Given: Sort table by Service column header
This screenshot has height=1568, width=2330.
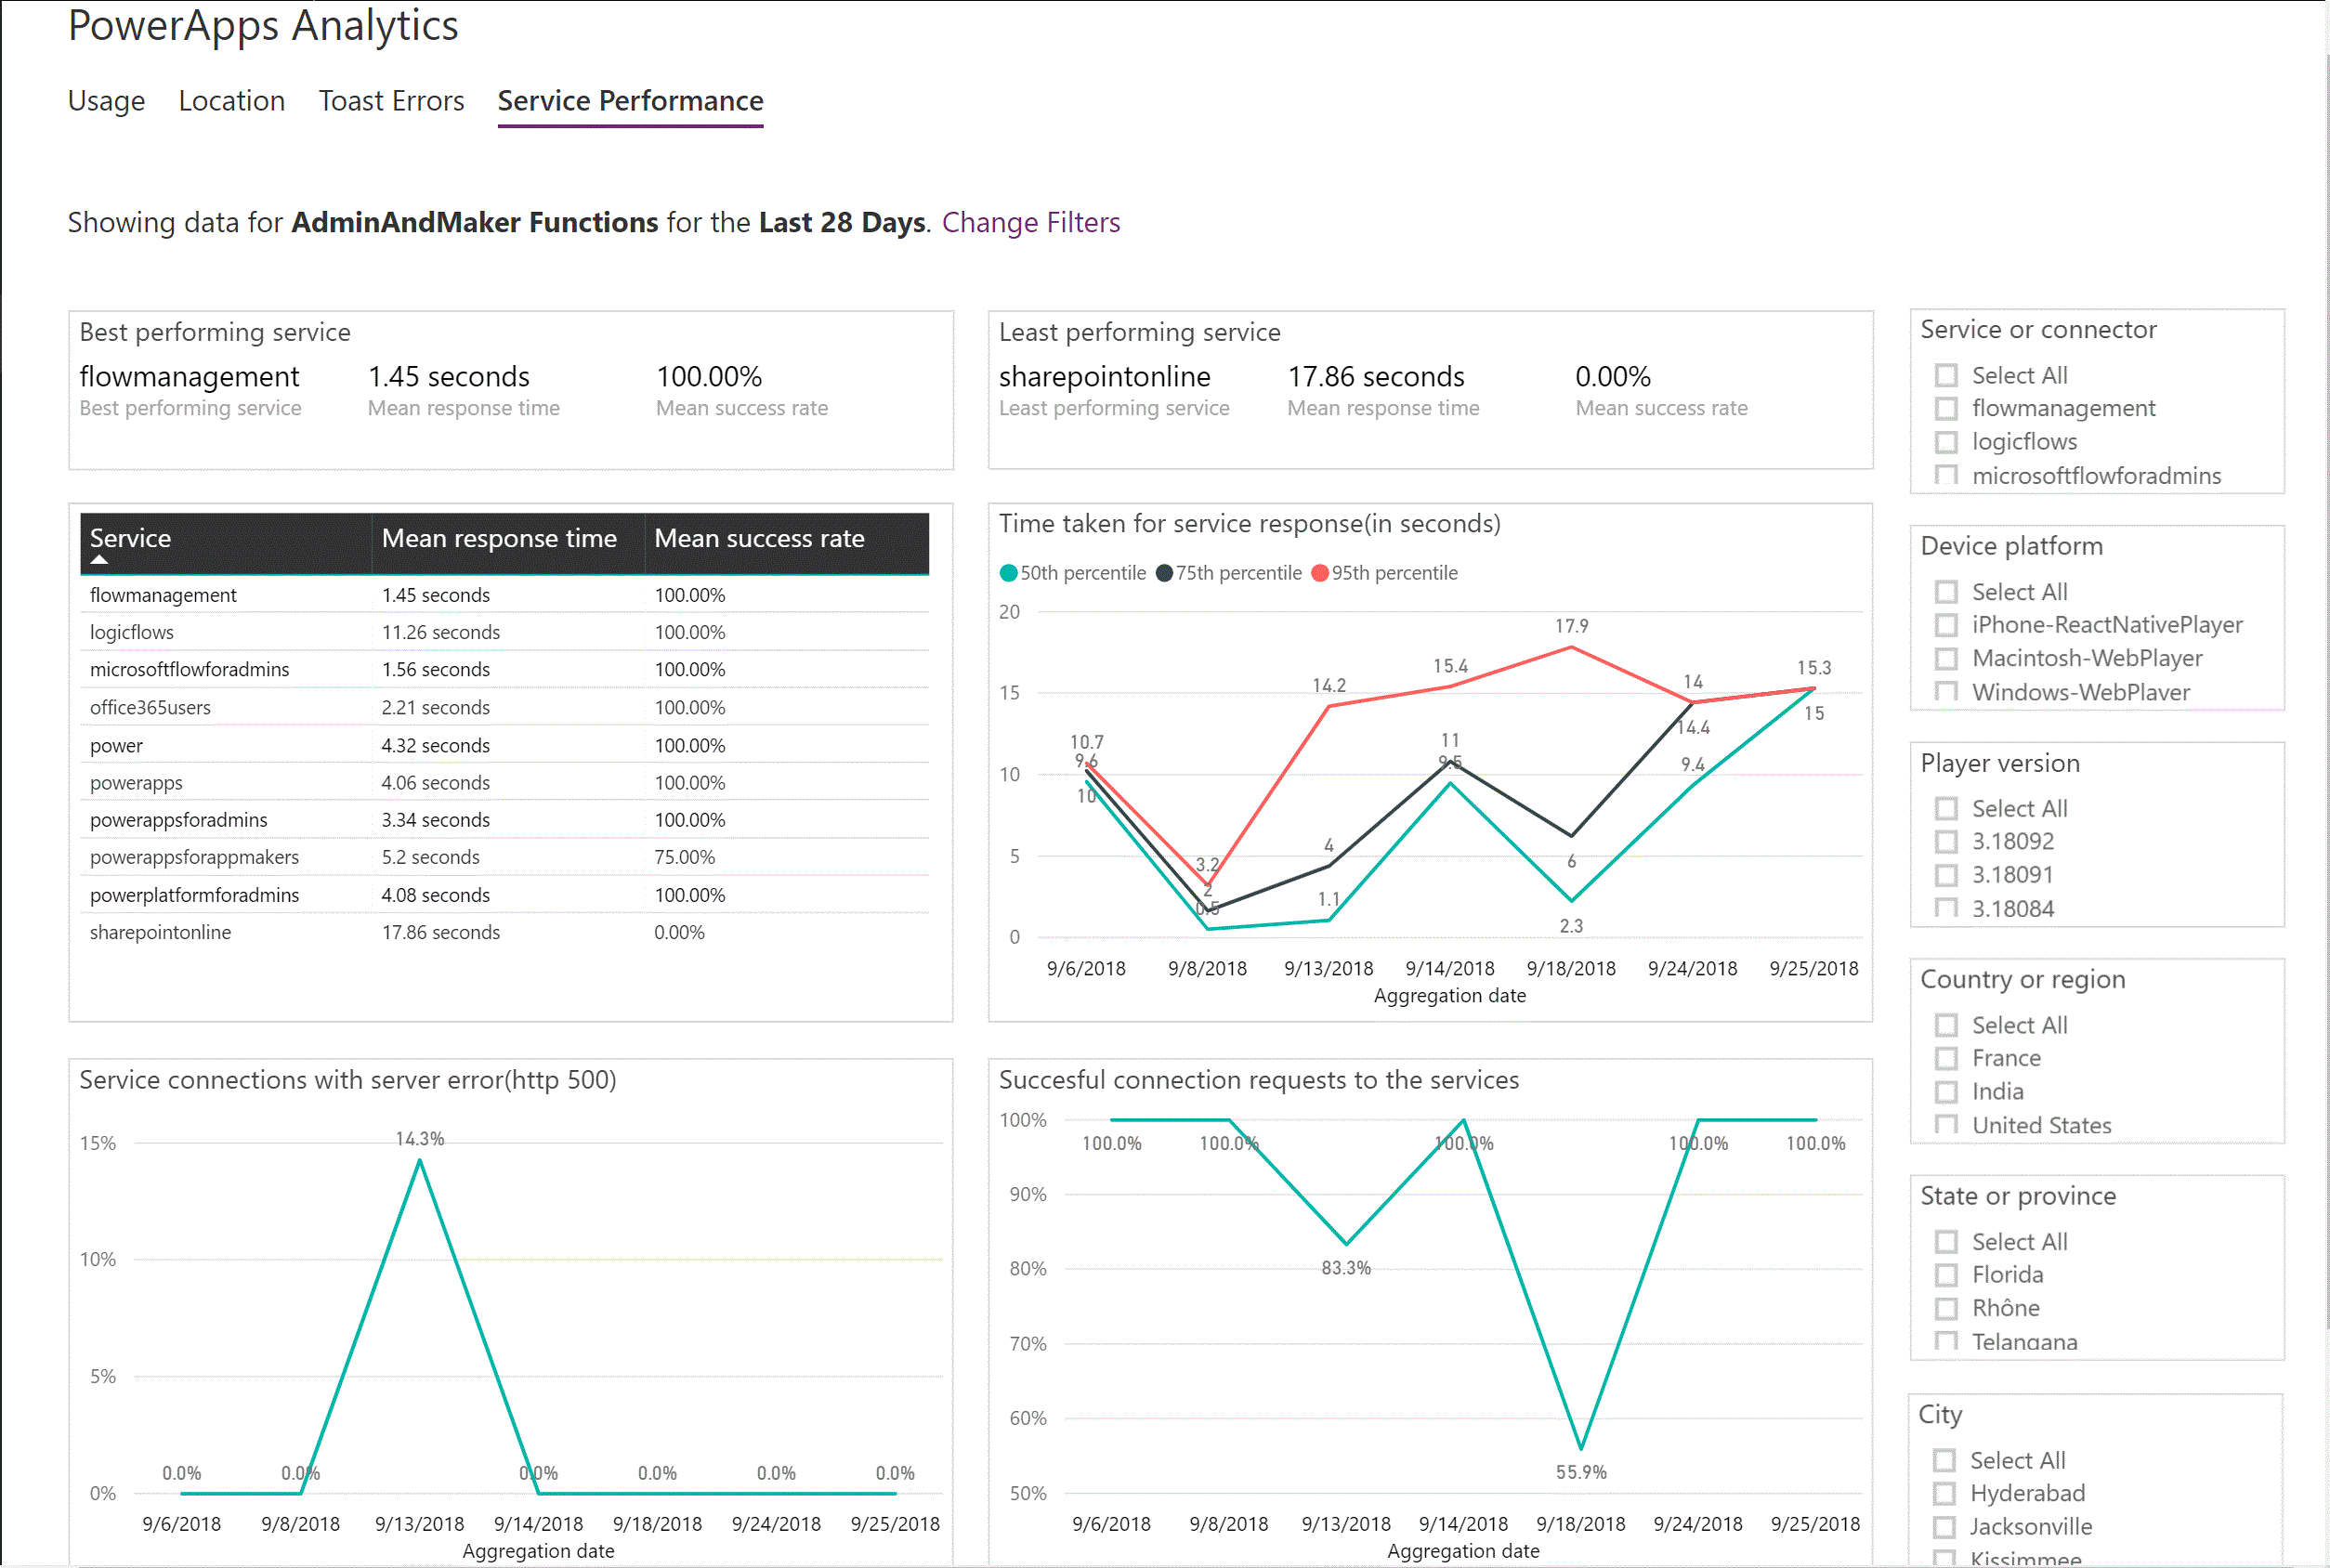Looking at the screenshot, I should [x=130, y=538].
